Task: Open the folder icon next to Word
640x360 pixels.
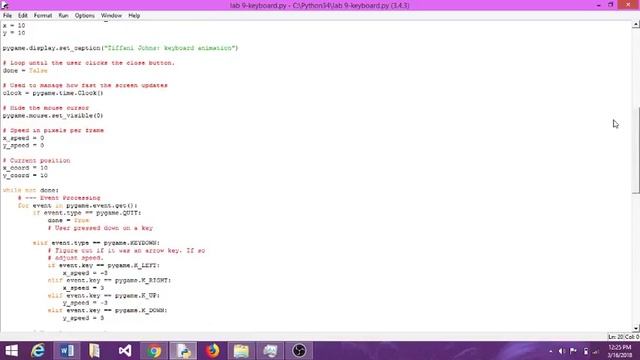Action: click(x=94, y=351)
